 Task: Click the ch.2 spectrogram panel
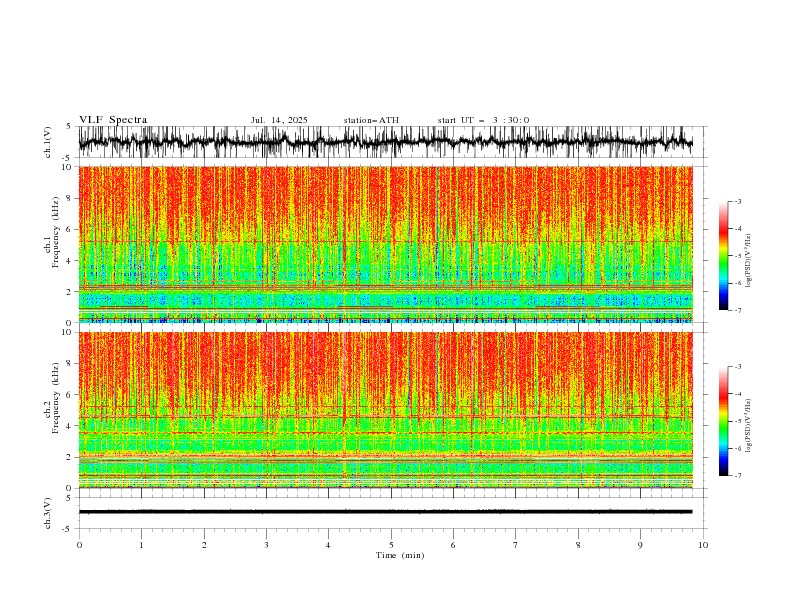(x=385, y=410)
